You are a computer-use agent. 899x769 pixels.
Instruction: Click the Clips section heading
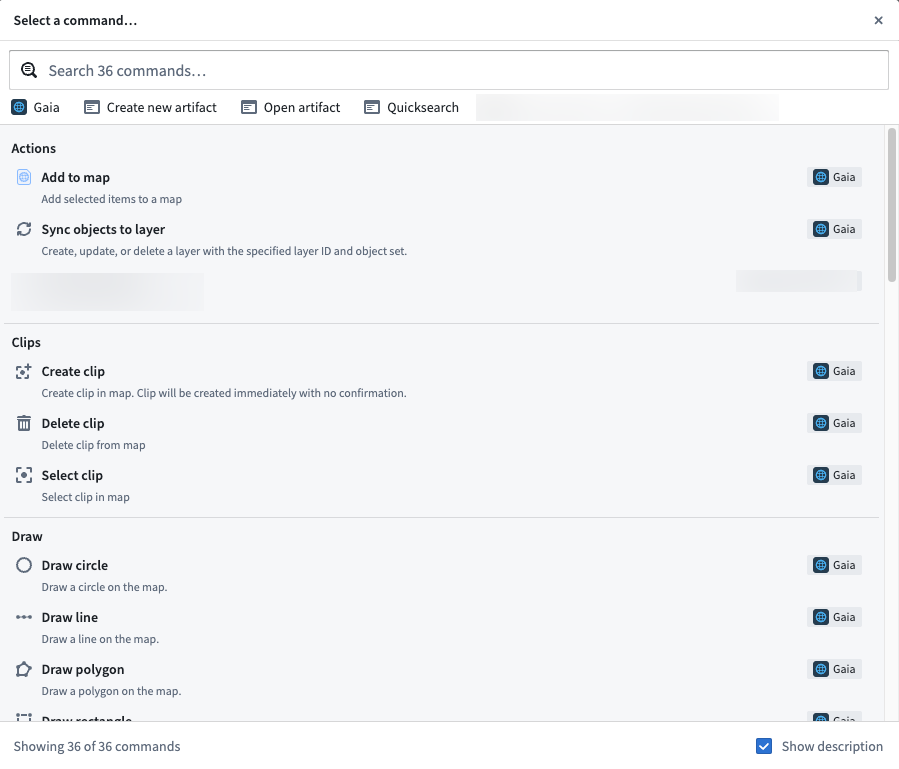(x=26, y=342)
